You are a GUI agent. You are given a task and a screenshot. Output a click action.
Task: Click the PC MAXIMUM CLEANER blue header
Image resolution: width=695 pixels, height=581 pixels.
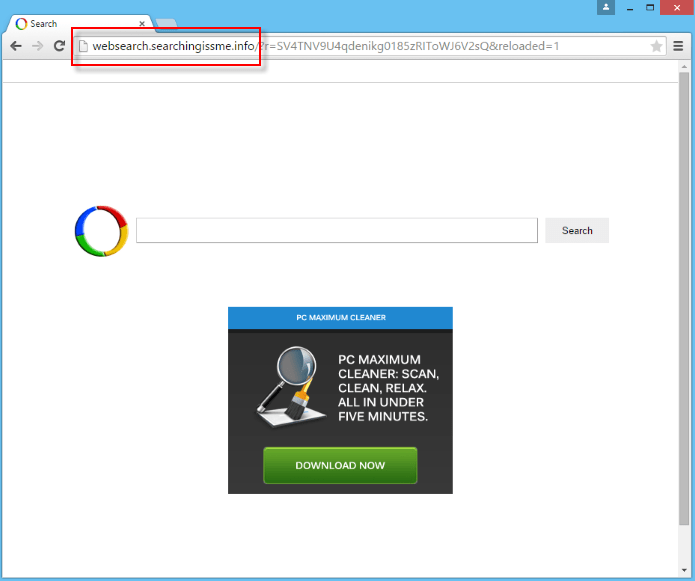(340, 318)
